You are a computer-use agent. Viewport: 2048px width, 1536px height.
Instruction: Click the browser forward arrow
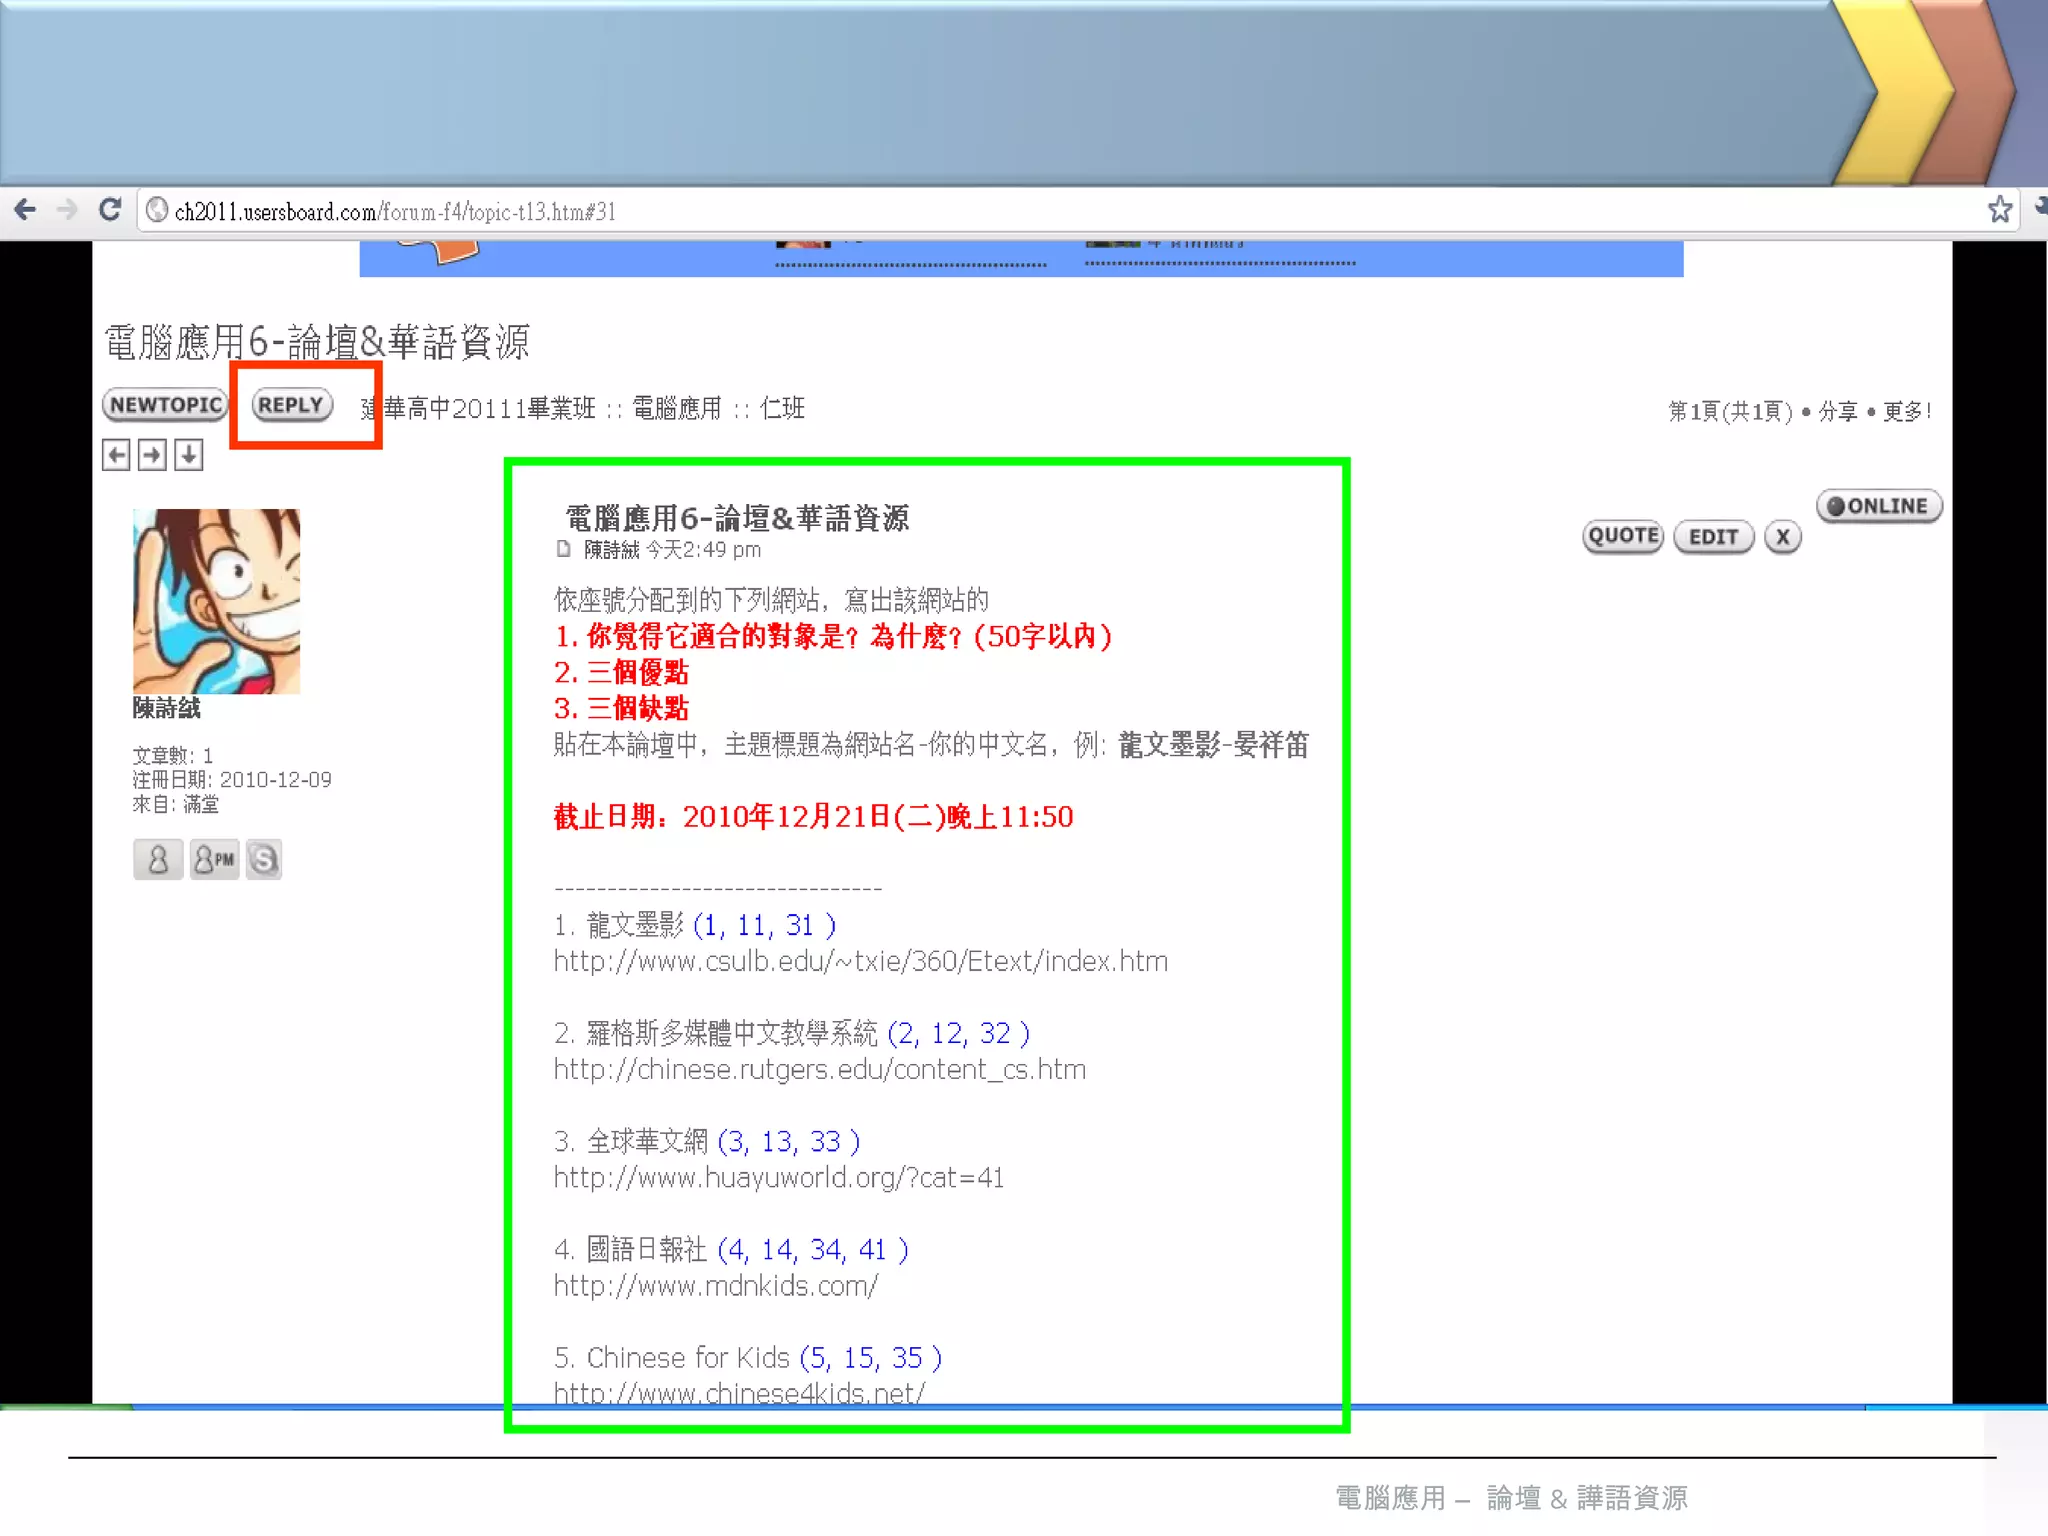tap(67, 209)
